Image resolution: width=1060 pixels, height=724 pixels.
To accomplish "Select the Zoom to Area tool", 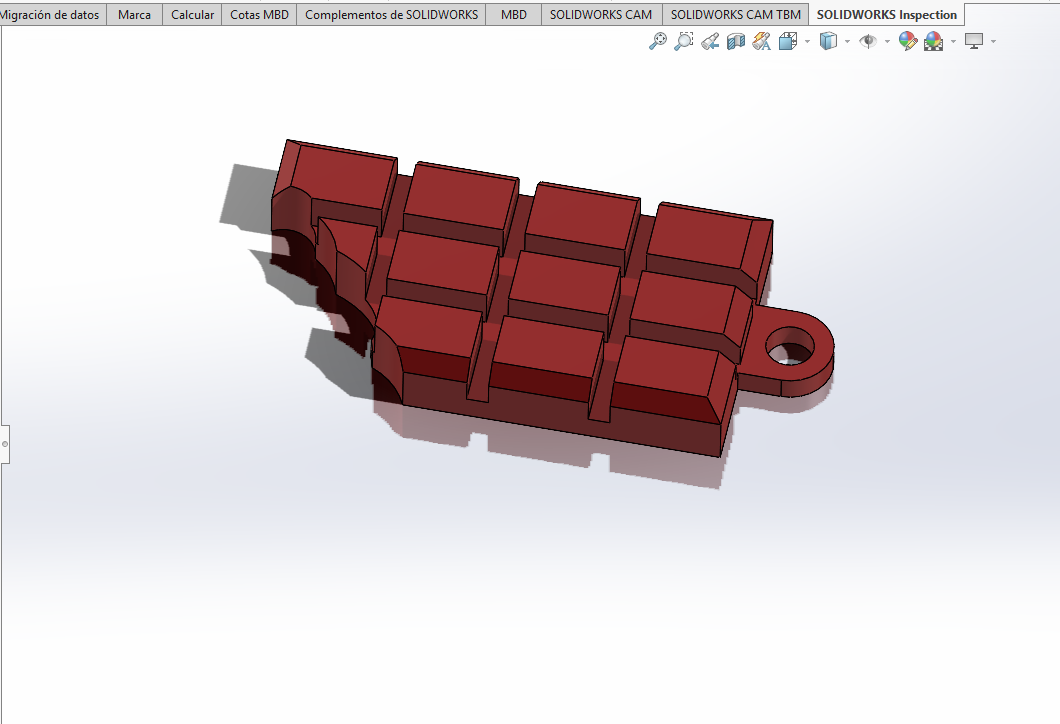I will [683, 41].
